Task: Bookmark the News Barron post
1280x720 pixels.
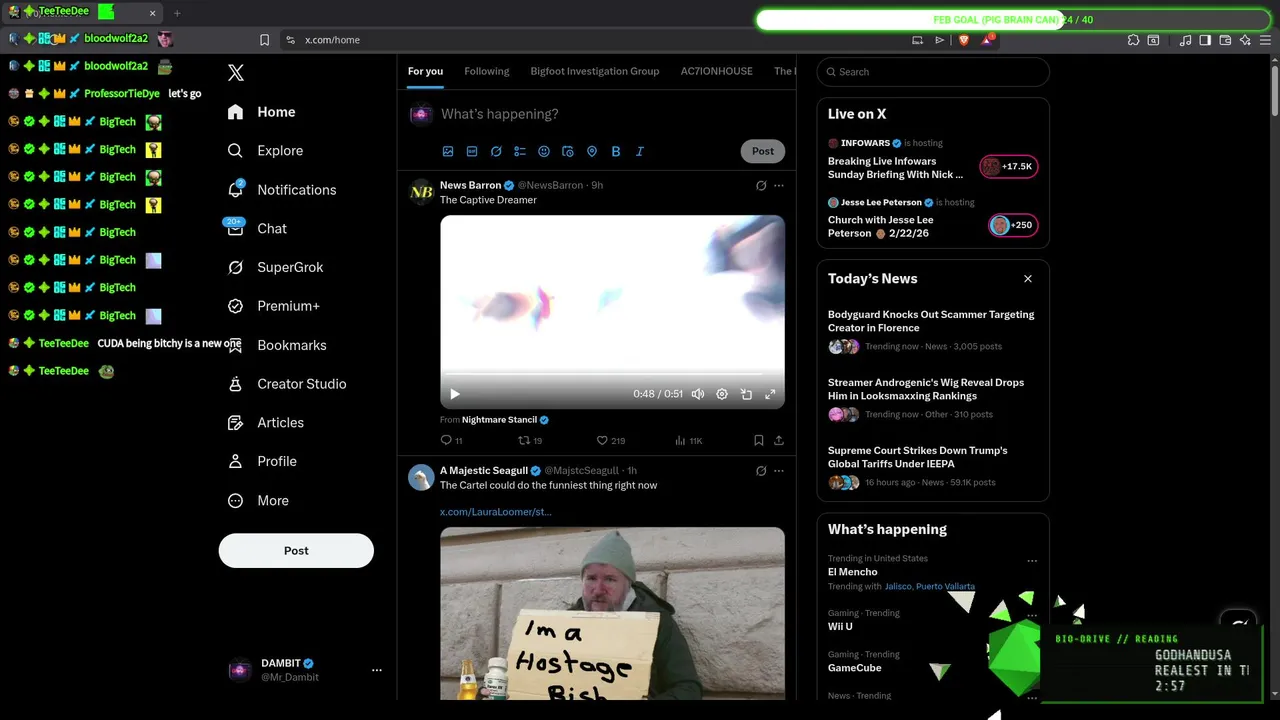Action: coord(758,440)
